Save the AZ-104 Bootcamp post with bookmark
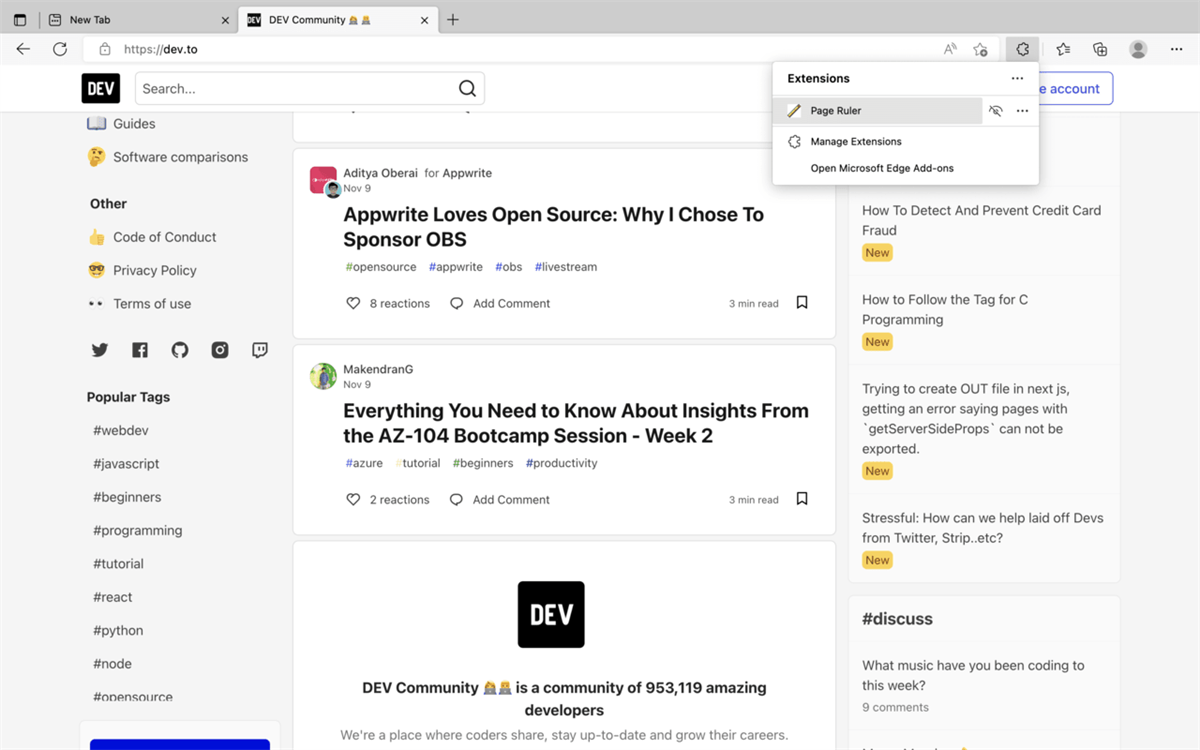 pos(802,499)
